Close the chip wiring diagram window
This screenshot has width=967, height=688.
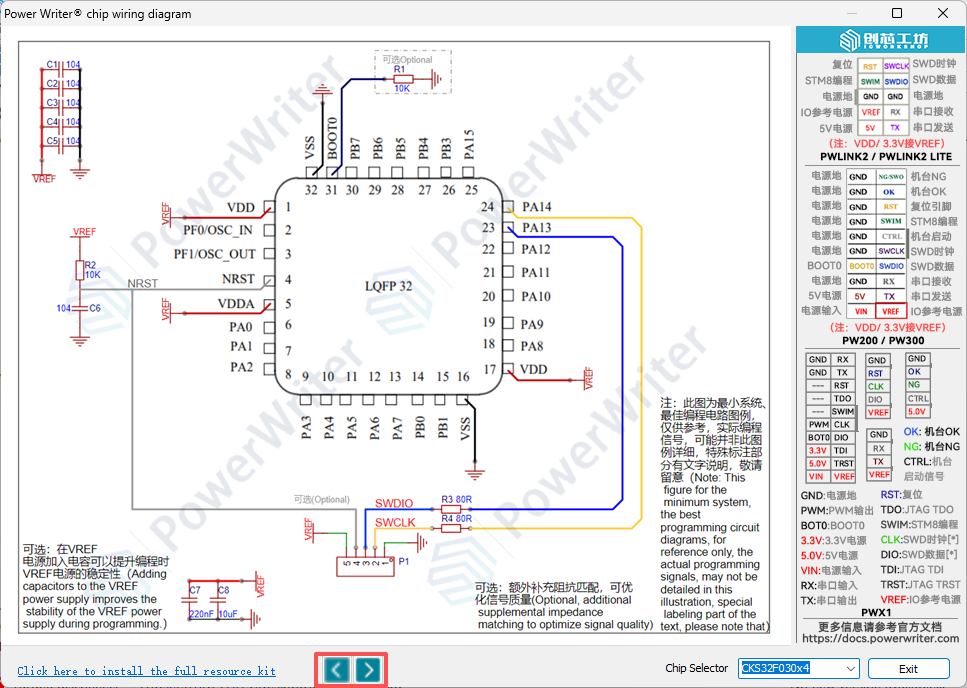click(x=943, y=13)
